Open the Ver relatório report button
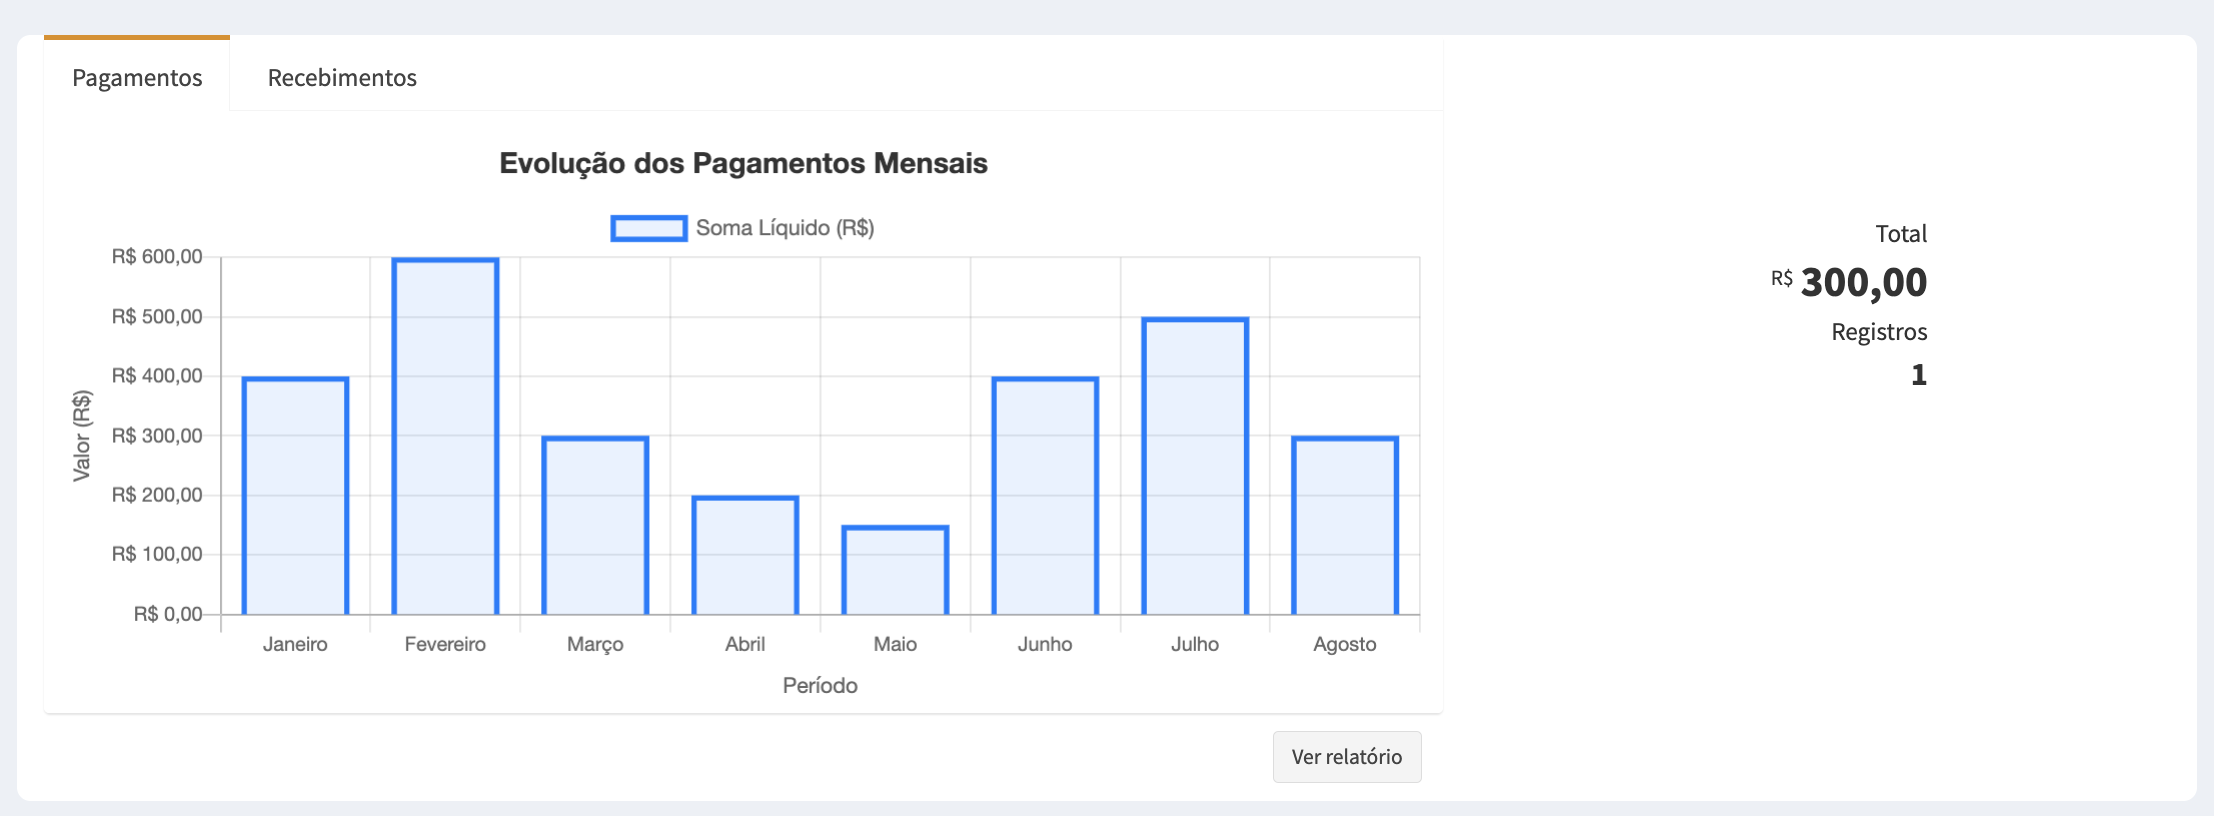 (1346, 756)
